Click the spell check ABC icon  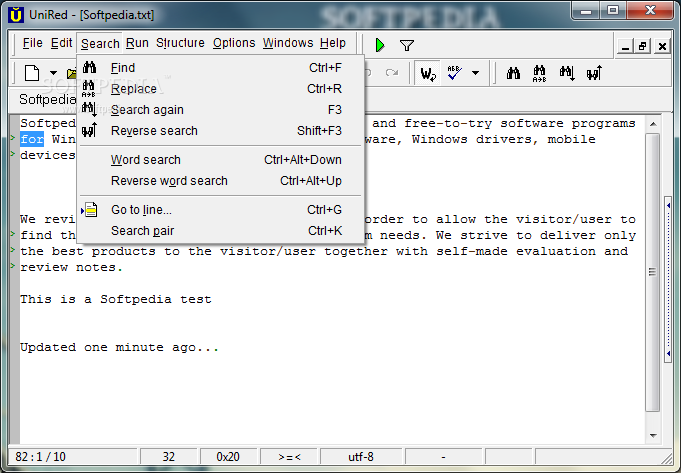pyautogui.click(x=454, y=73)
